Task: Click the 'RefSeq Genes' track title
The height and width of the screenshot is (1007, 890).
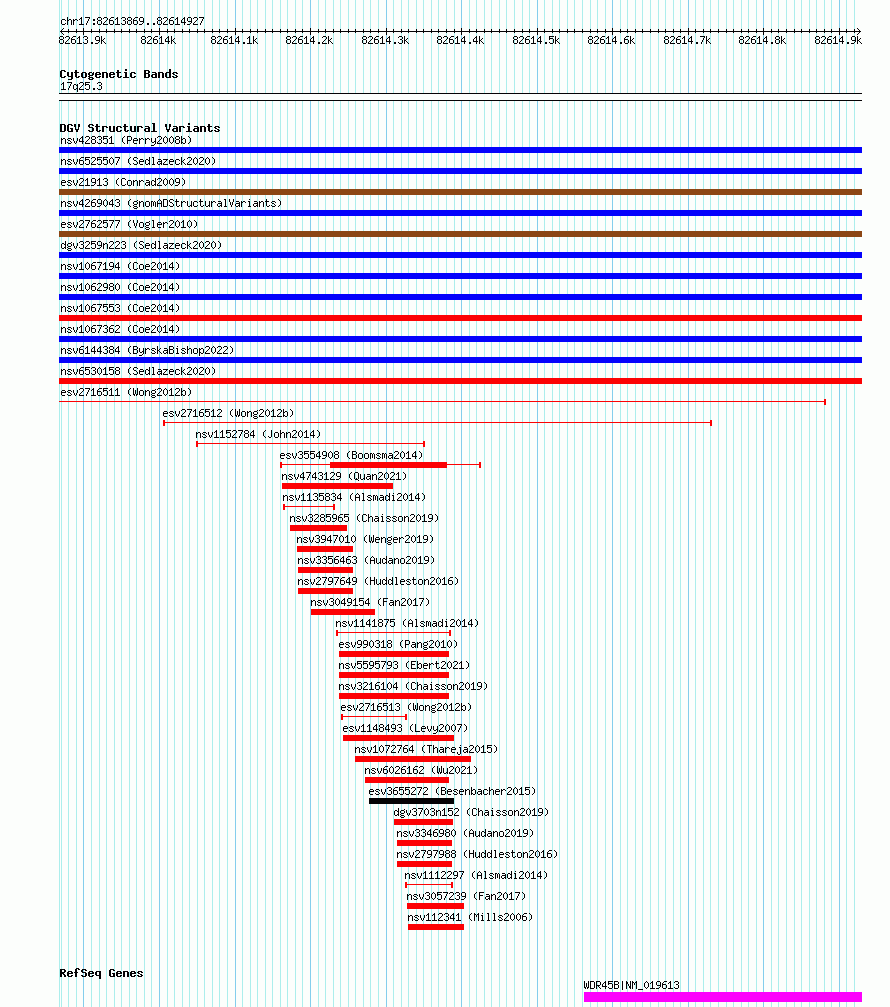Action: 101,973
